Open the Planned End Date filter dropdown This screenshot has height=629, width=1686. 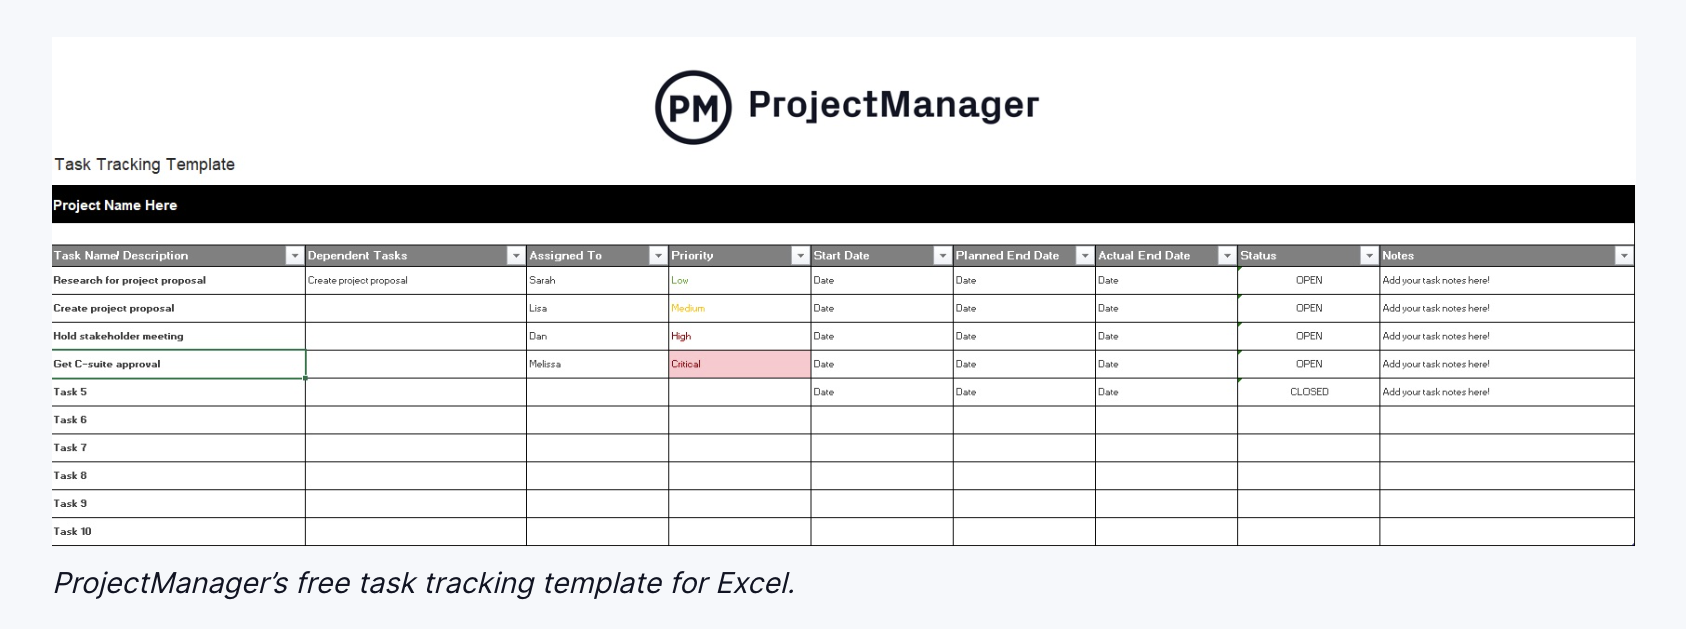(1084, 255)
